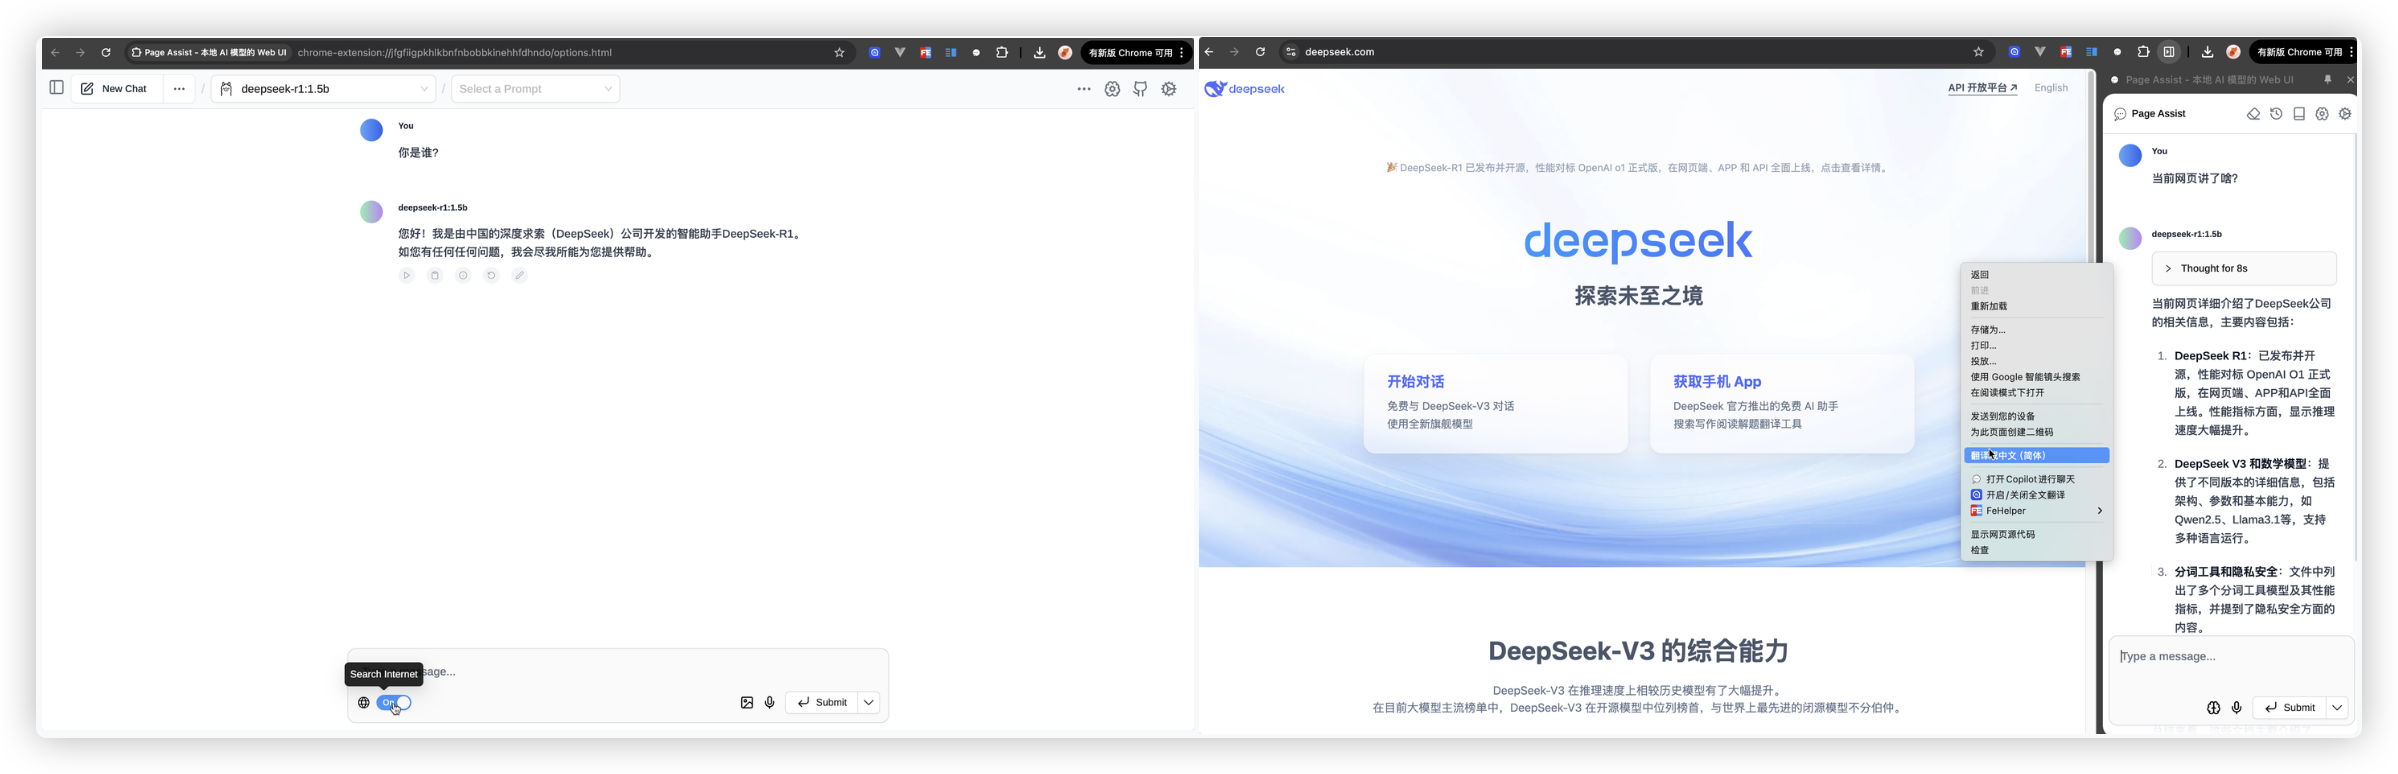Click microphone icon in left chat input
2398x774 pixels.
click(770, 703)
